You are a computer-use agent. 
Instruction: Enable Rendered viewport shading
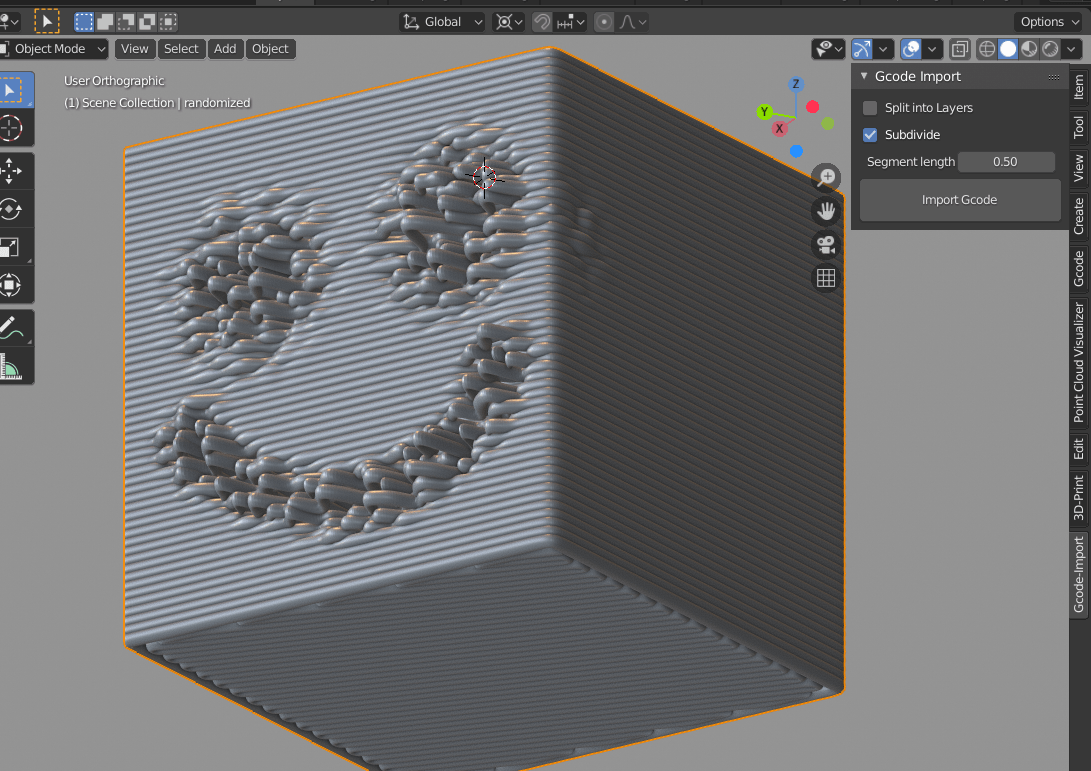[1048, 48]
